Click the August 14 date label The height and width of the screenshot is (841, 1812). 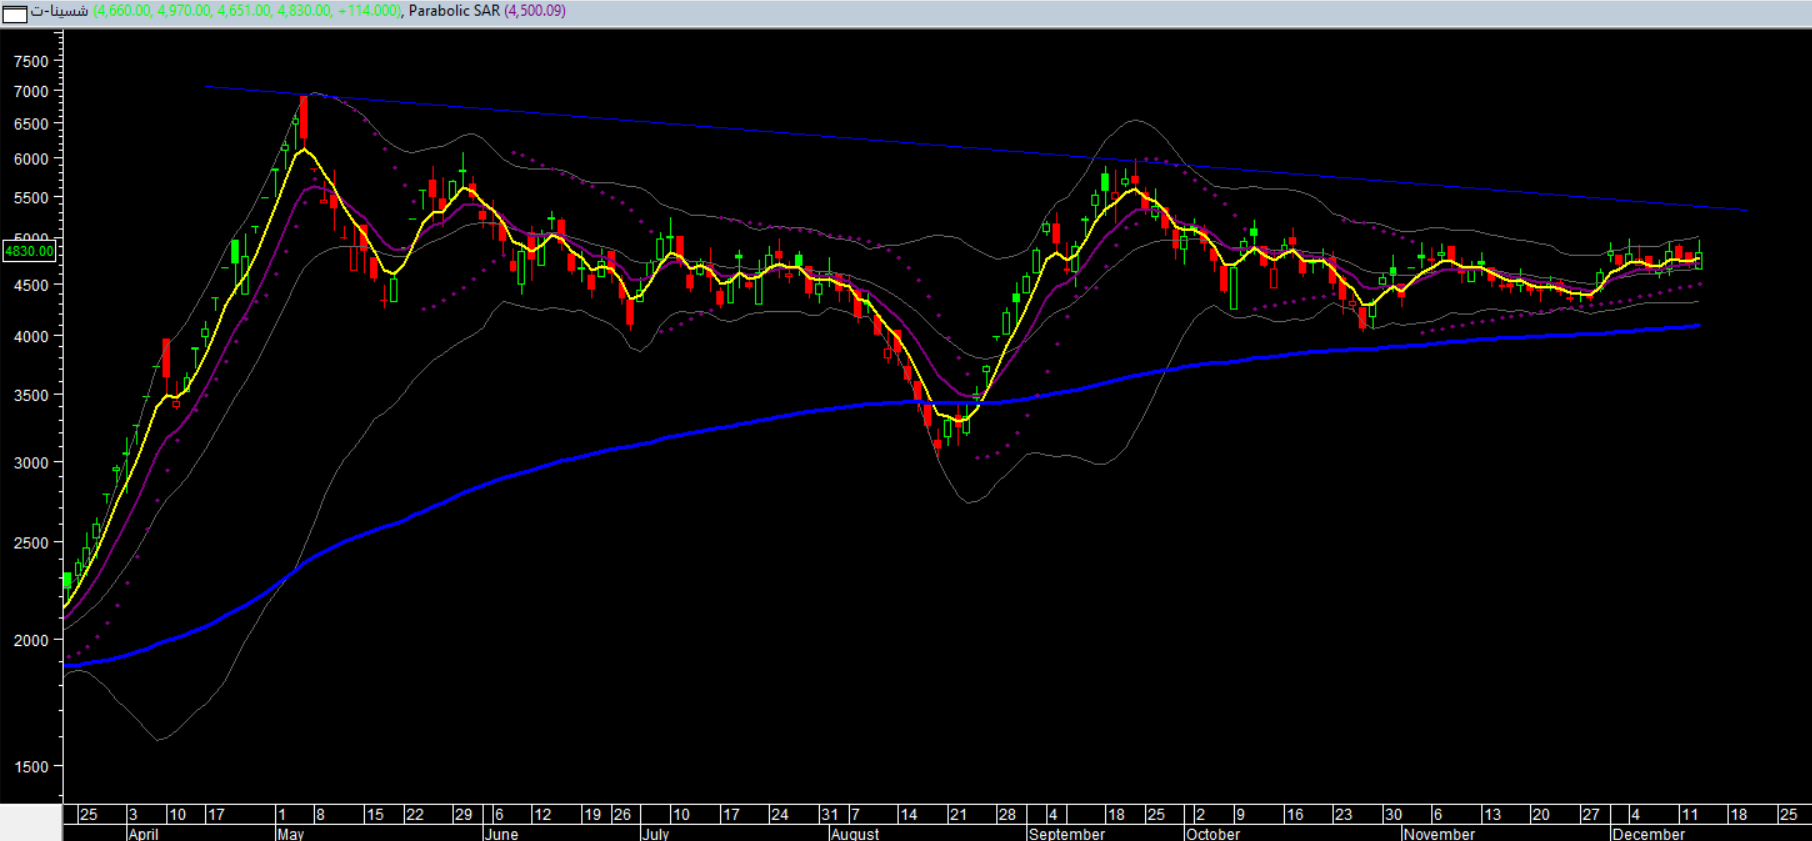click(909, 814)
